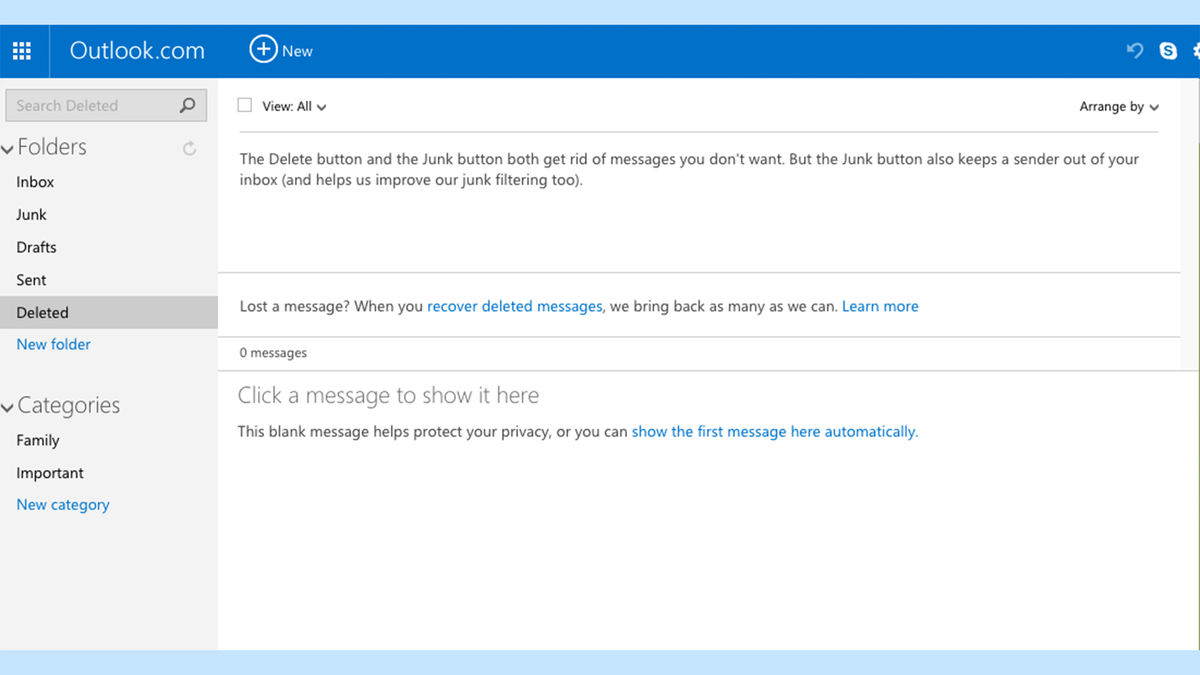1200x675 pixels.
Task: Collapse the Categories section
Action: 8,406
